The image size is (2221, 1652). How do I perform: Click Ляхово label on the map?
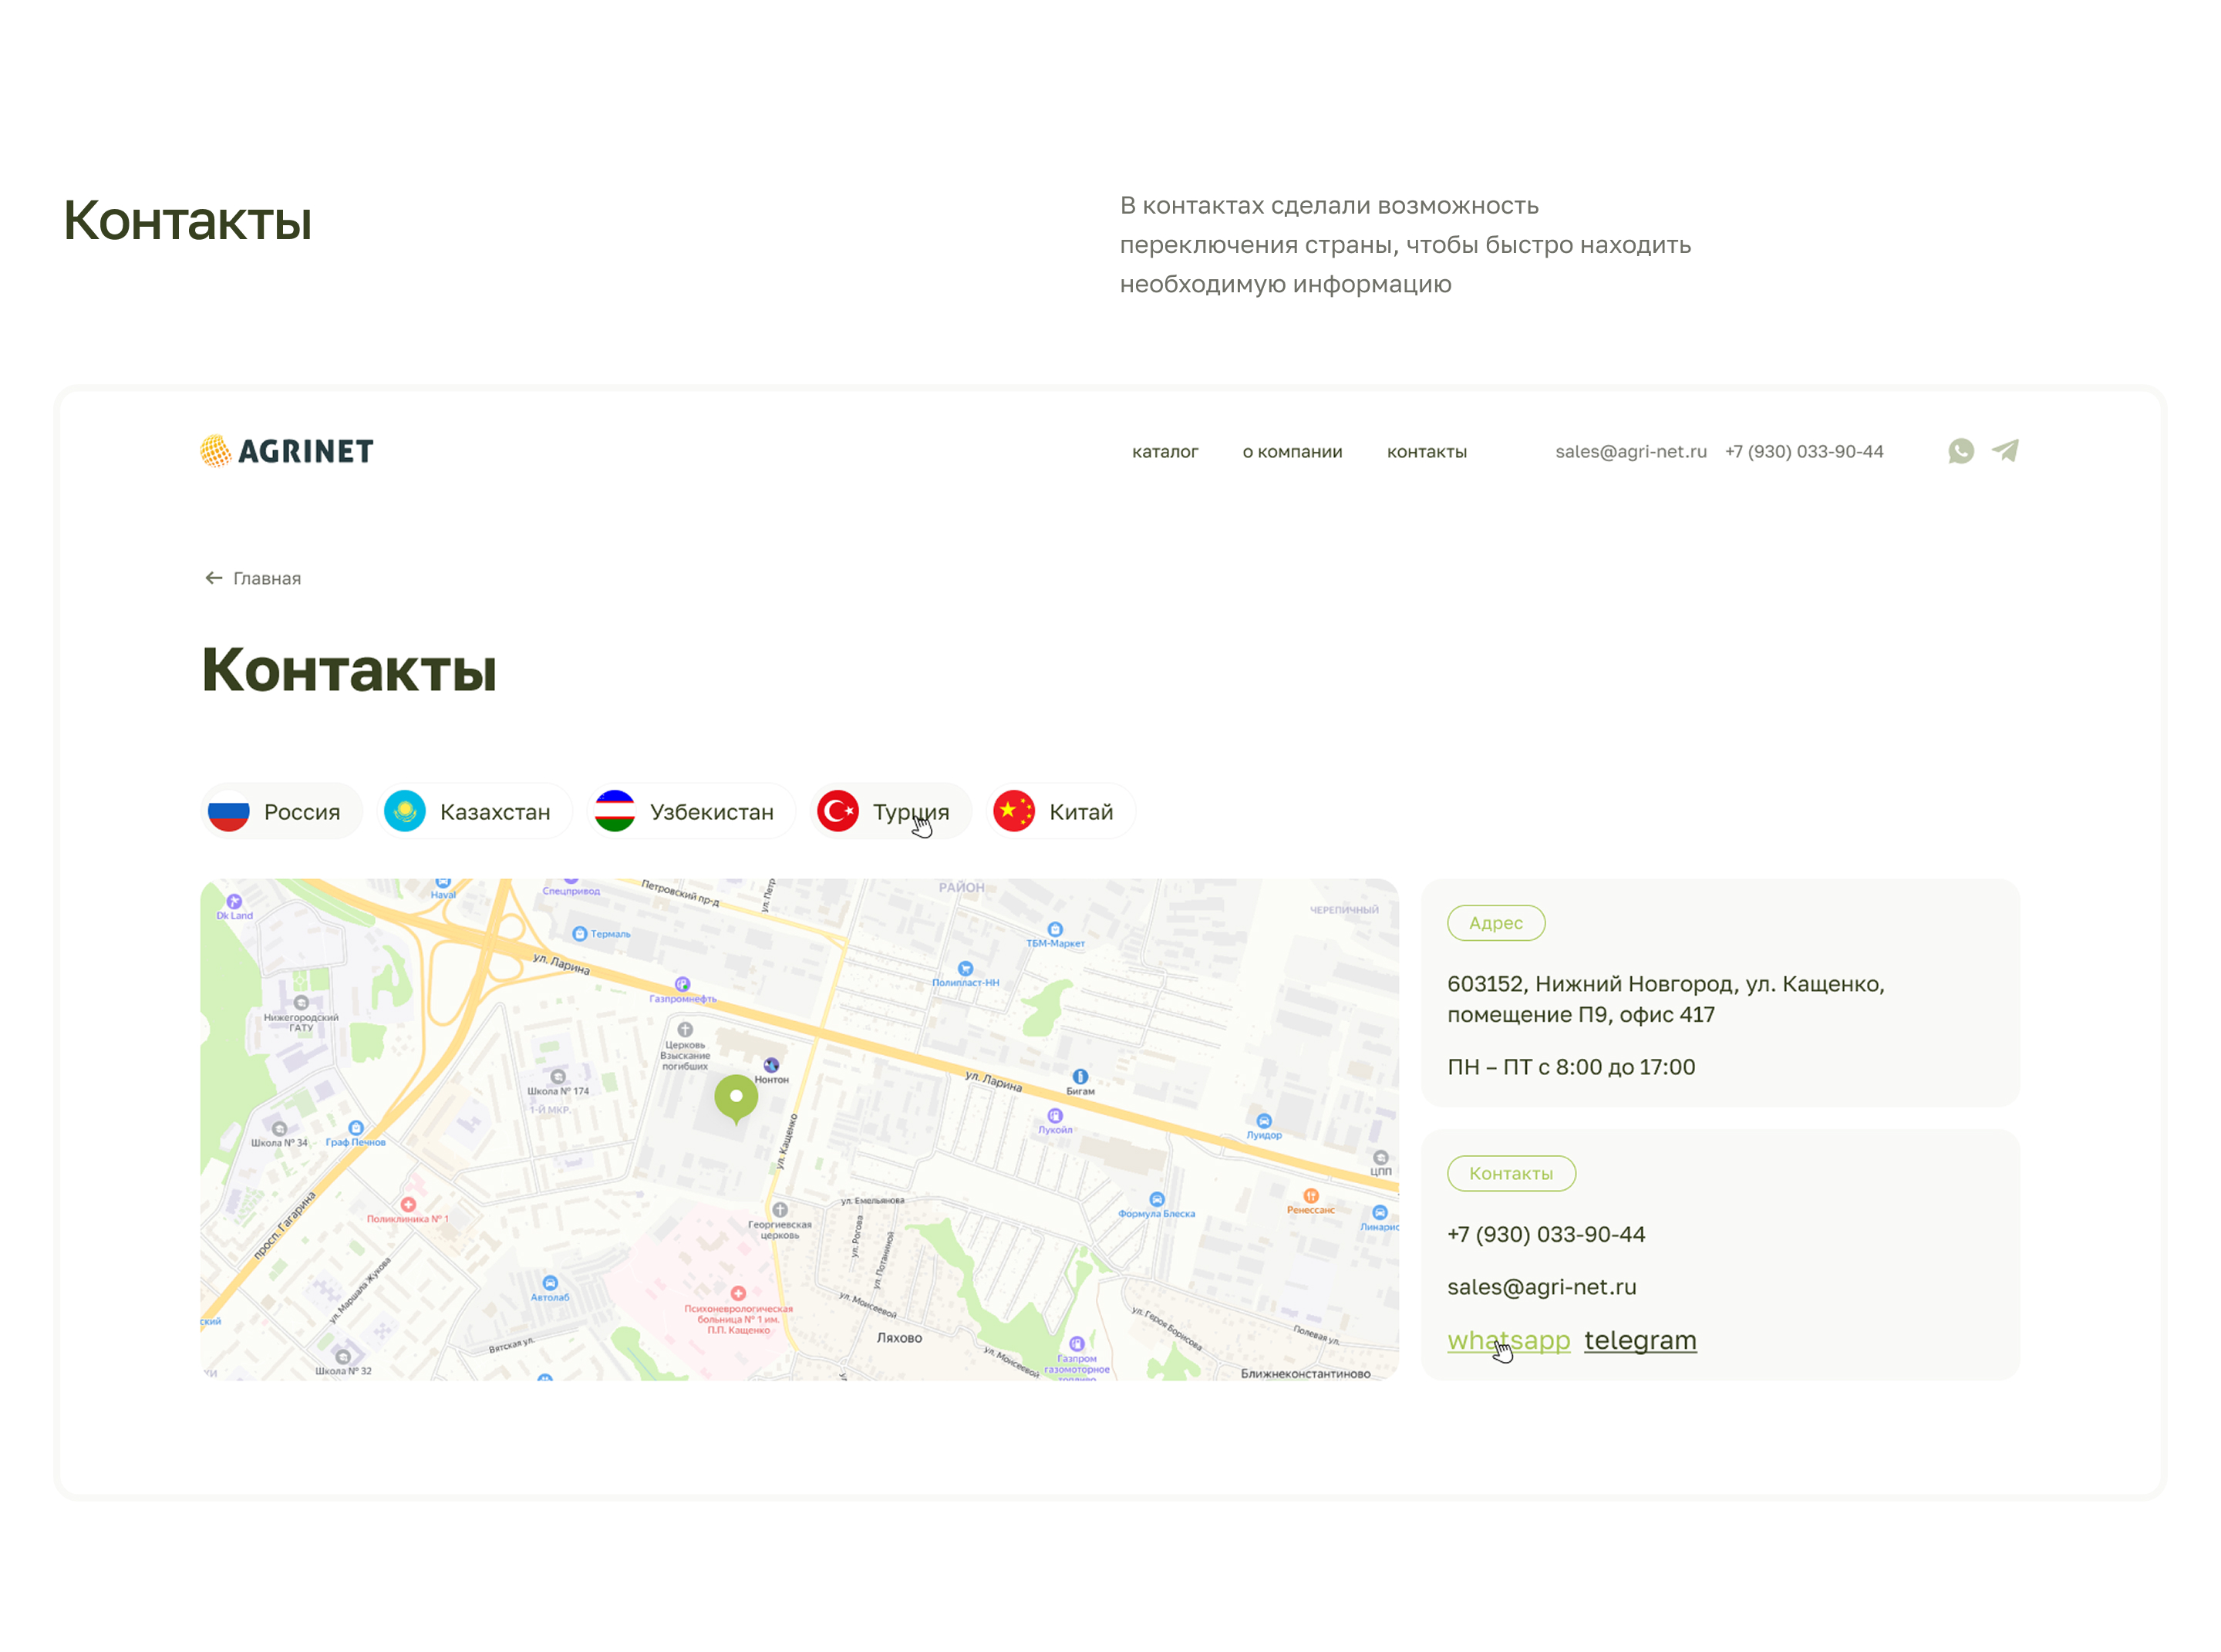tap(899, 1338)
